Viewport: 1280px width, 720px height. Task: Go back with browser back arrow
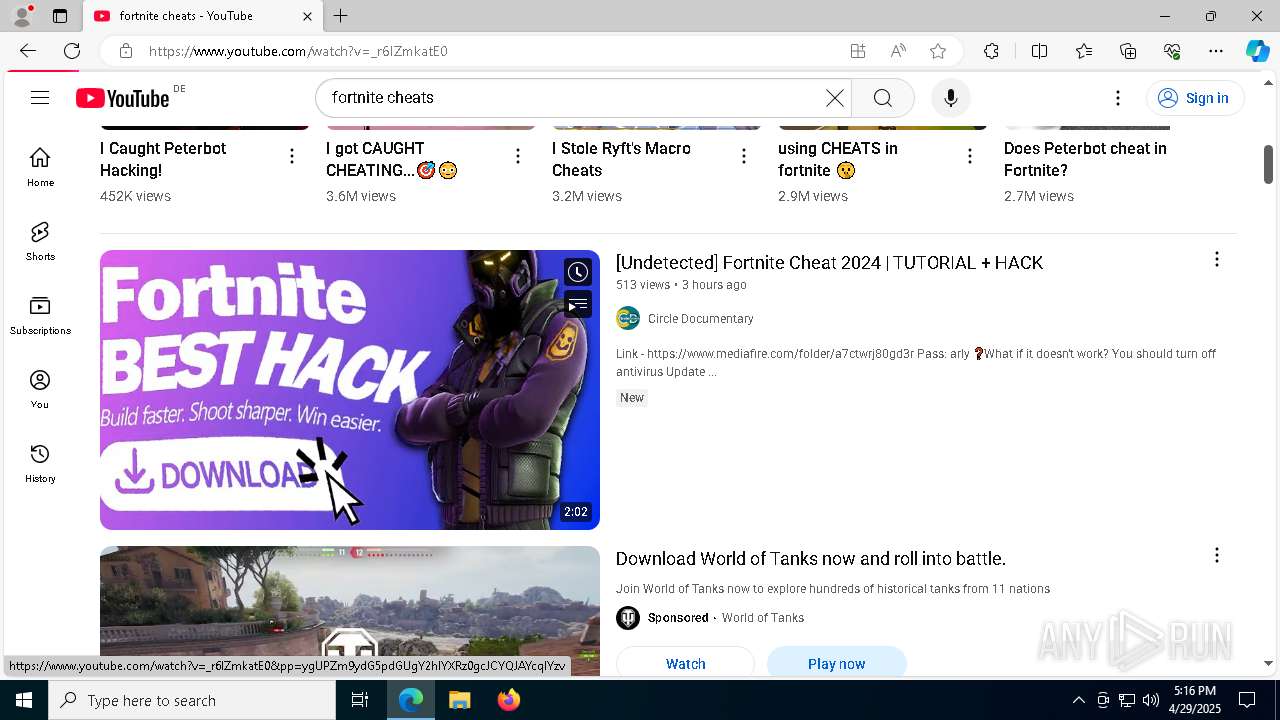pyautogui.click(x=28, y=51)
